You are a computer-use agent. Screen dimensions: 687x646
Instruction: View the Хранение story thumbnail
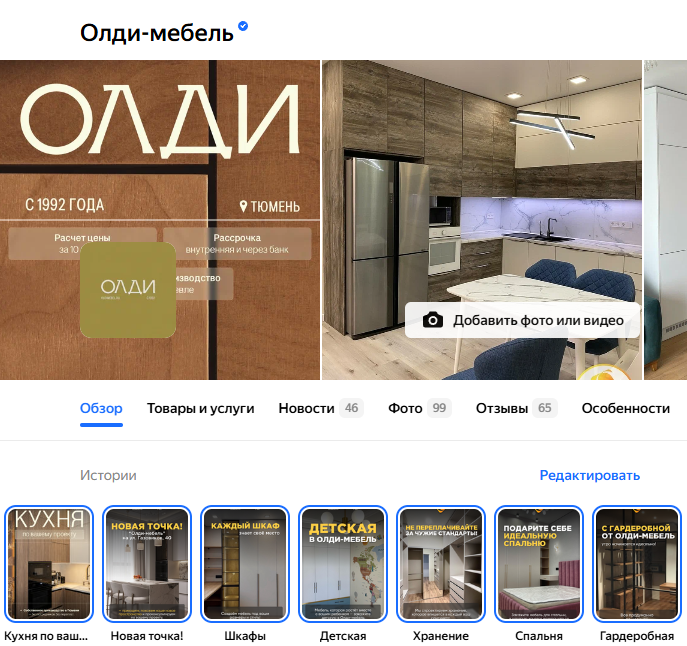tap(441, 564)
